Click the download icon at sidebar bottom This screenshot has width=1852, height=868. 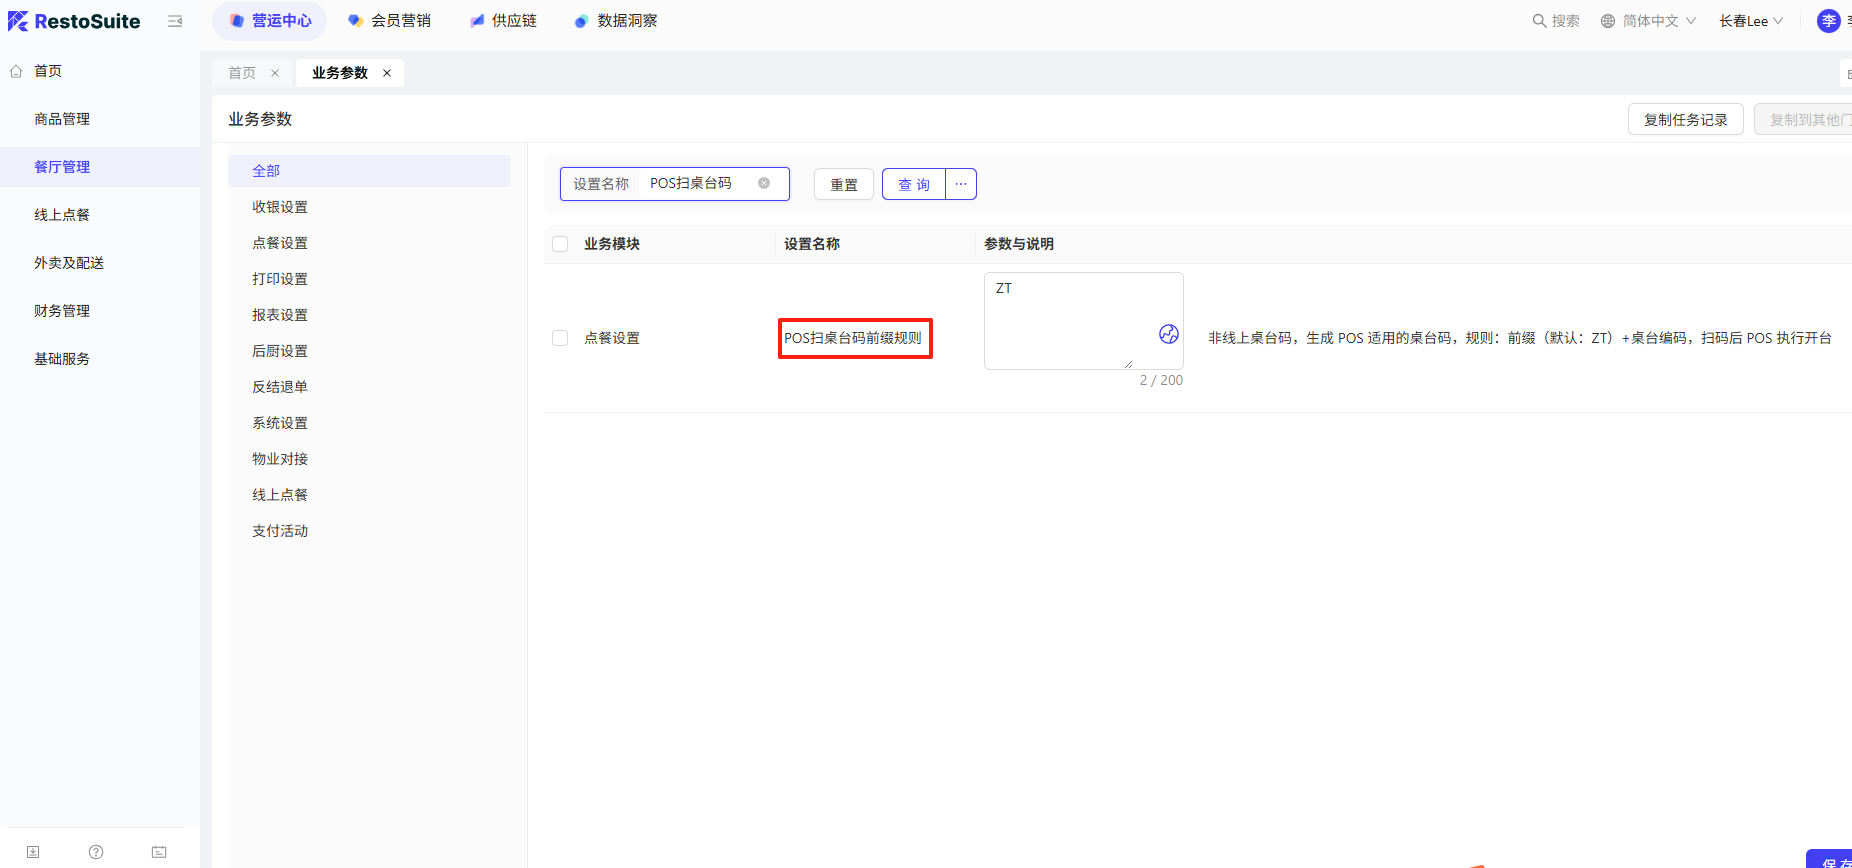[x=33, y=852]
